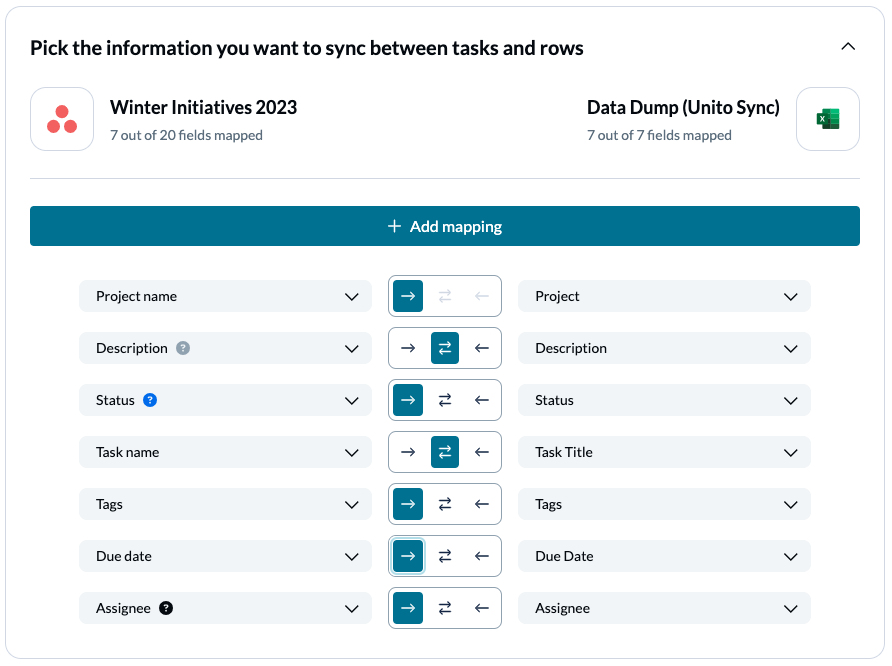Click the help icon next to Assignee

click(166, 608)
